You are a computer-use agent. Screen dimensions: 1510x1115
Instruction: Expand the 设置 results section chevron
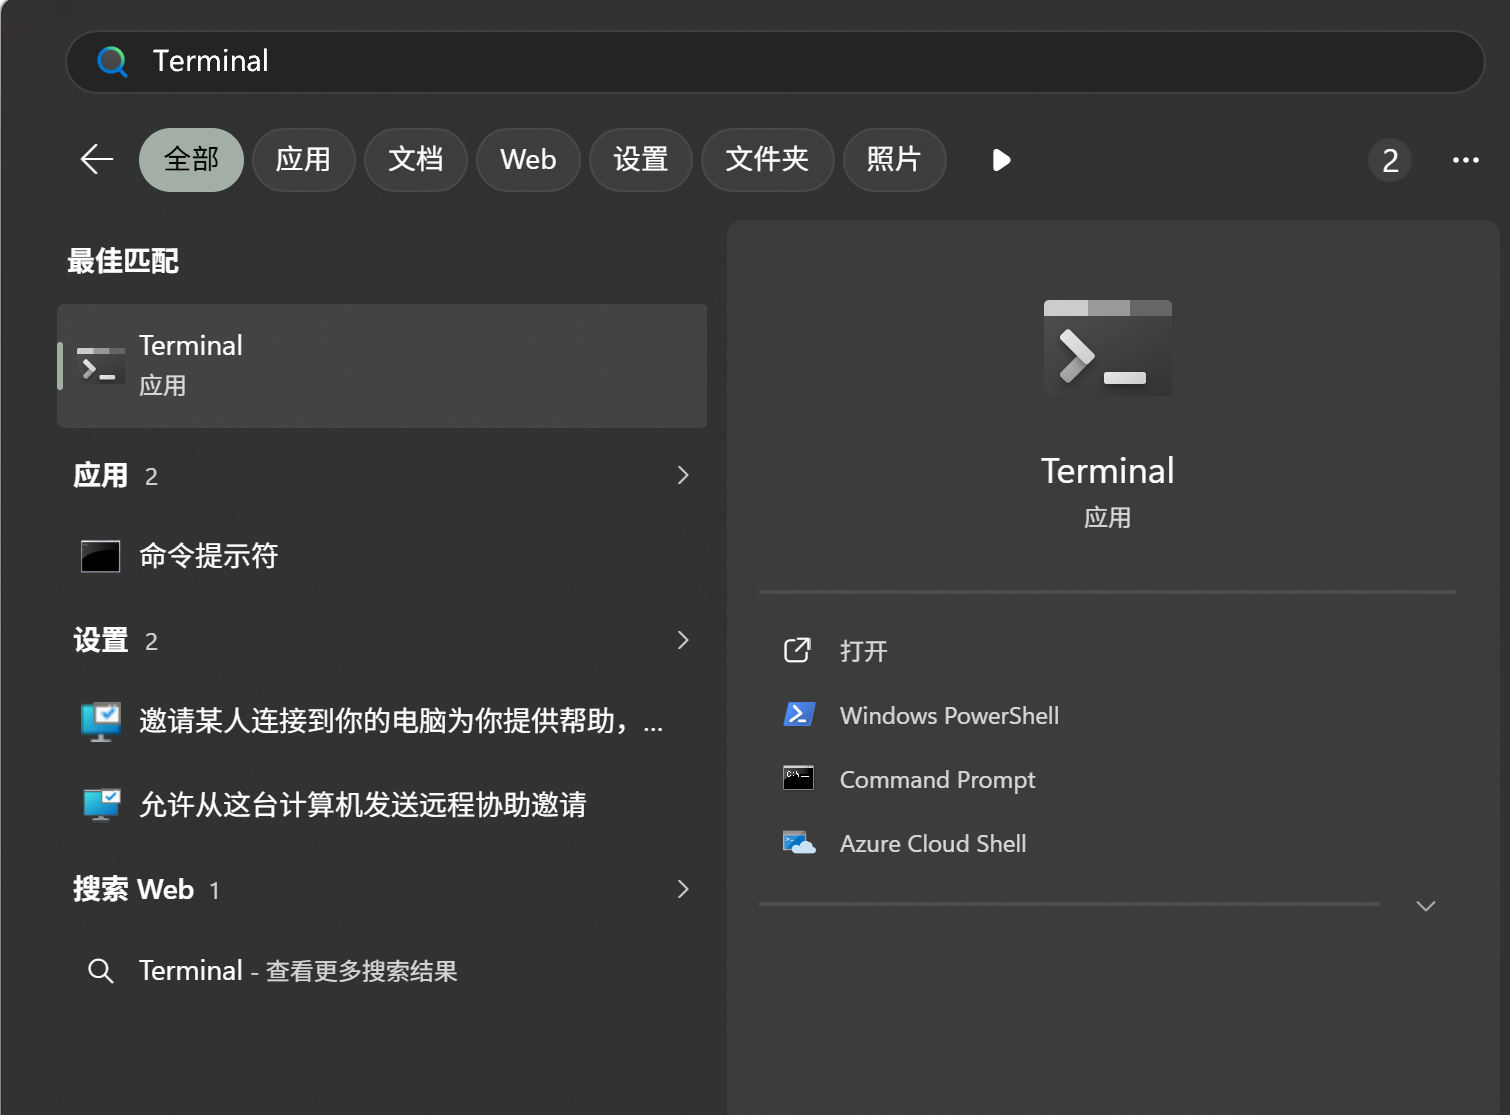click(x=683, y=640)
